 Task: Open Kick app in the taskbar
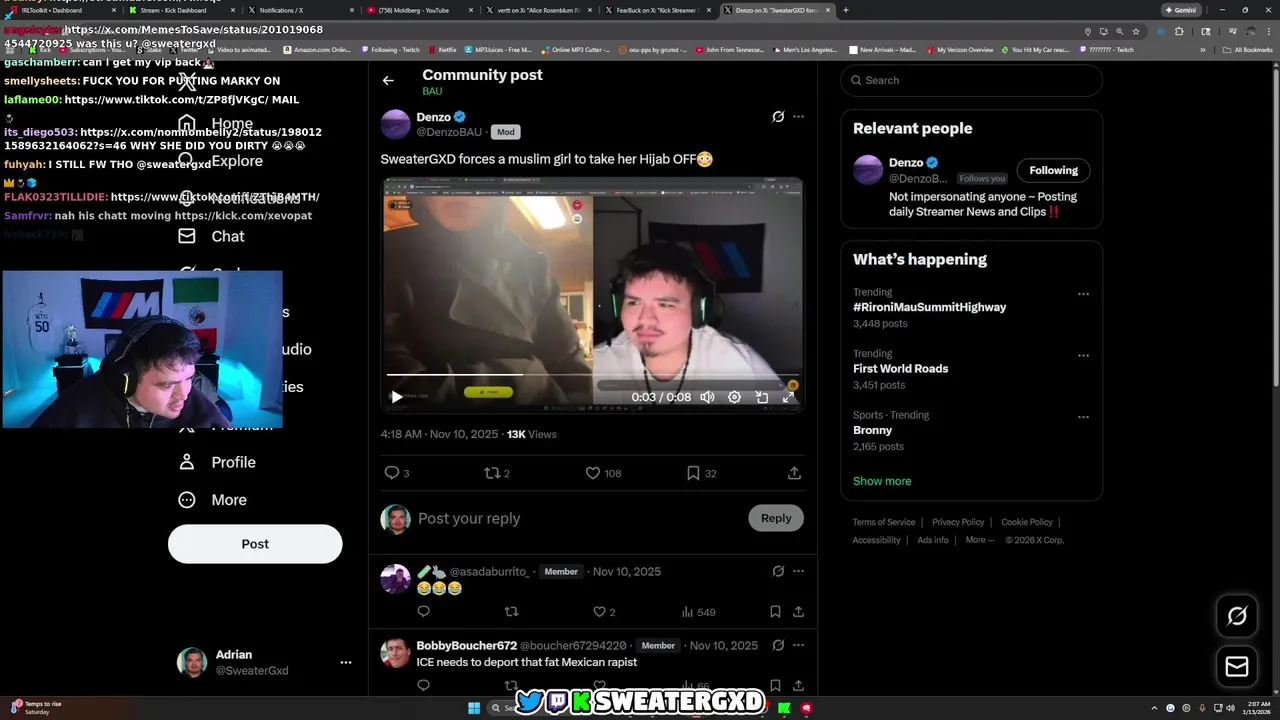pyautogui.click(x=784, y=708)
